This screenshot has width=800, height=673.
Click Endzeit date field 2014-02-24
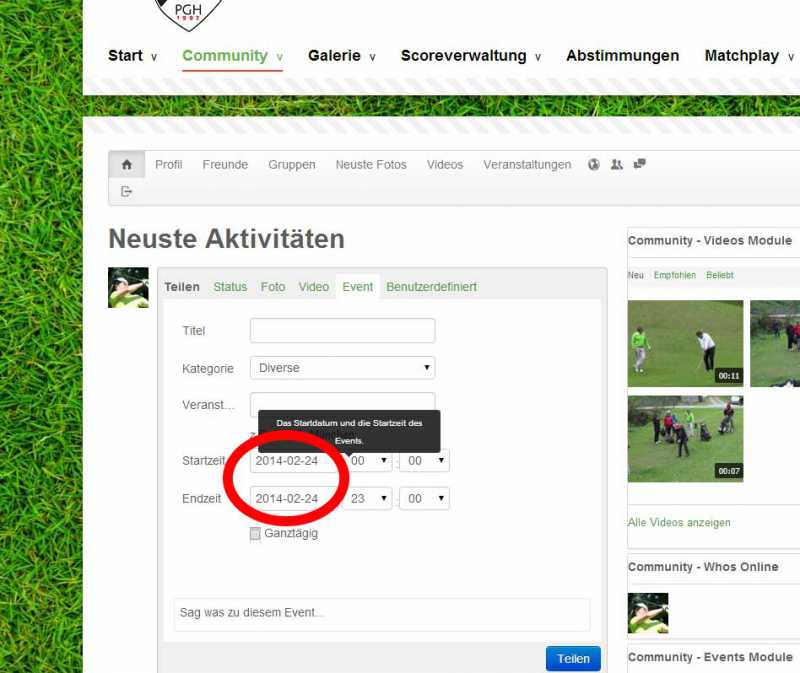pos(294,498)
